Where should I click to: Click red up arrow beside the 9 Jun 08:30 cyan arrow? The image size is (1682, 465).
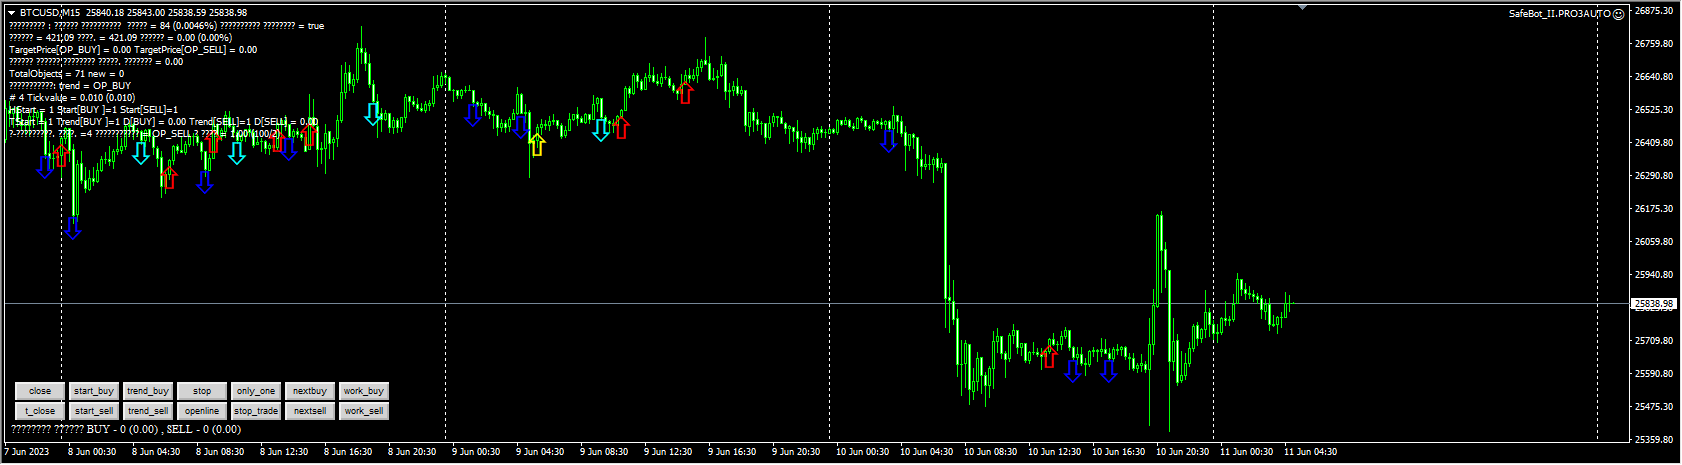621,127
